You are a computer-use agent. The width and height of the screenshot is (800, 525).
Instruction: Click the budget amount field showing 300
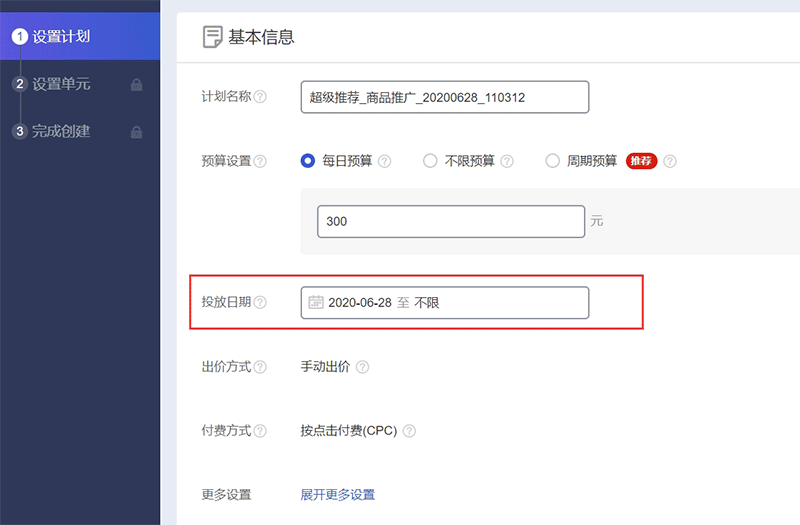pyautogui.click(x=450, y=221)
